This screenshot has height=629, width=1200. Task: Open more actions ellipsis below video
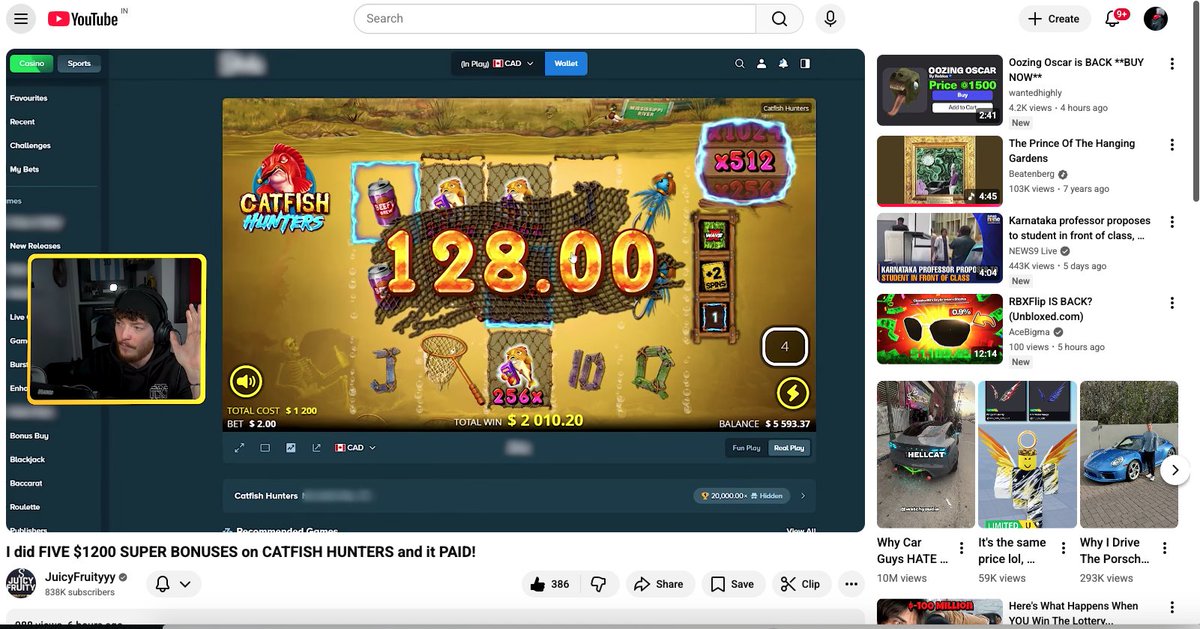coord(851,584)
